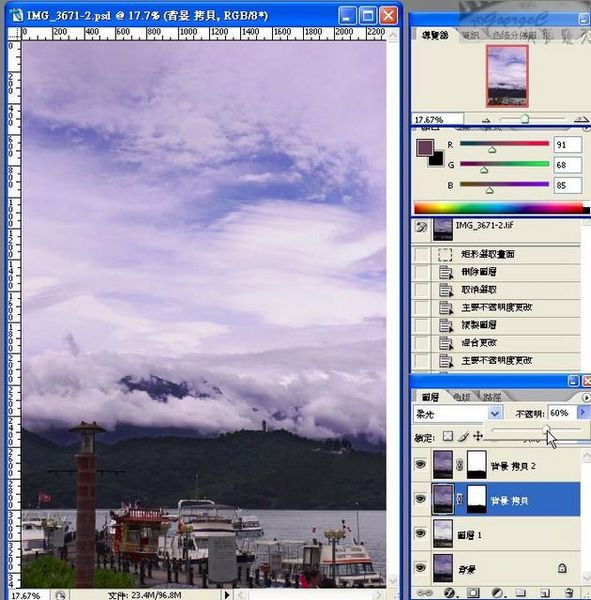
Task: Click the layer opacity popup slider
Action: (537, 429)
